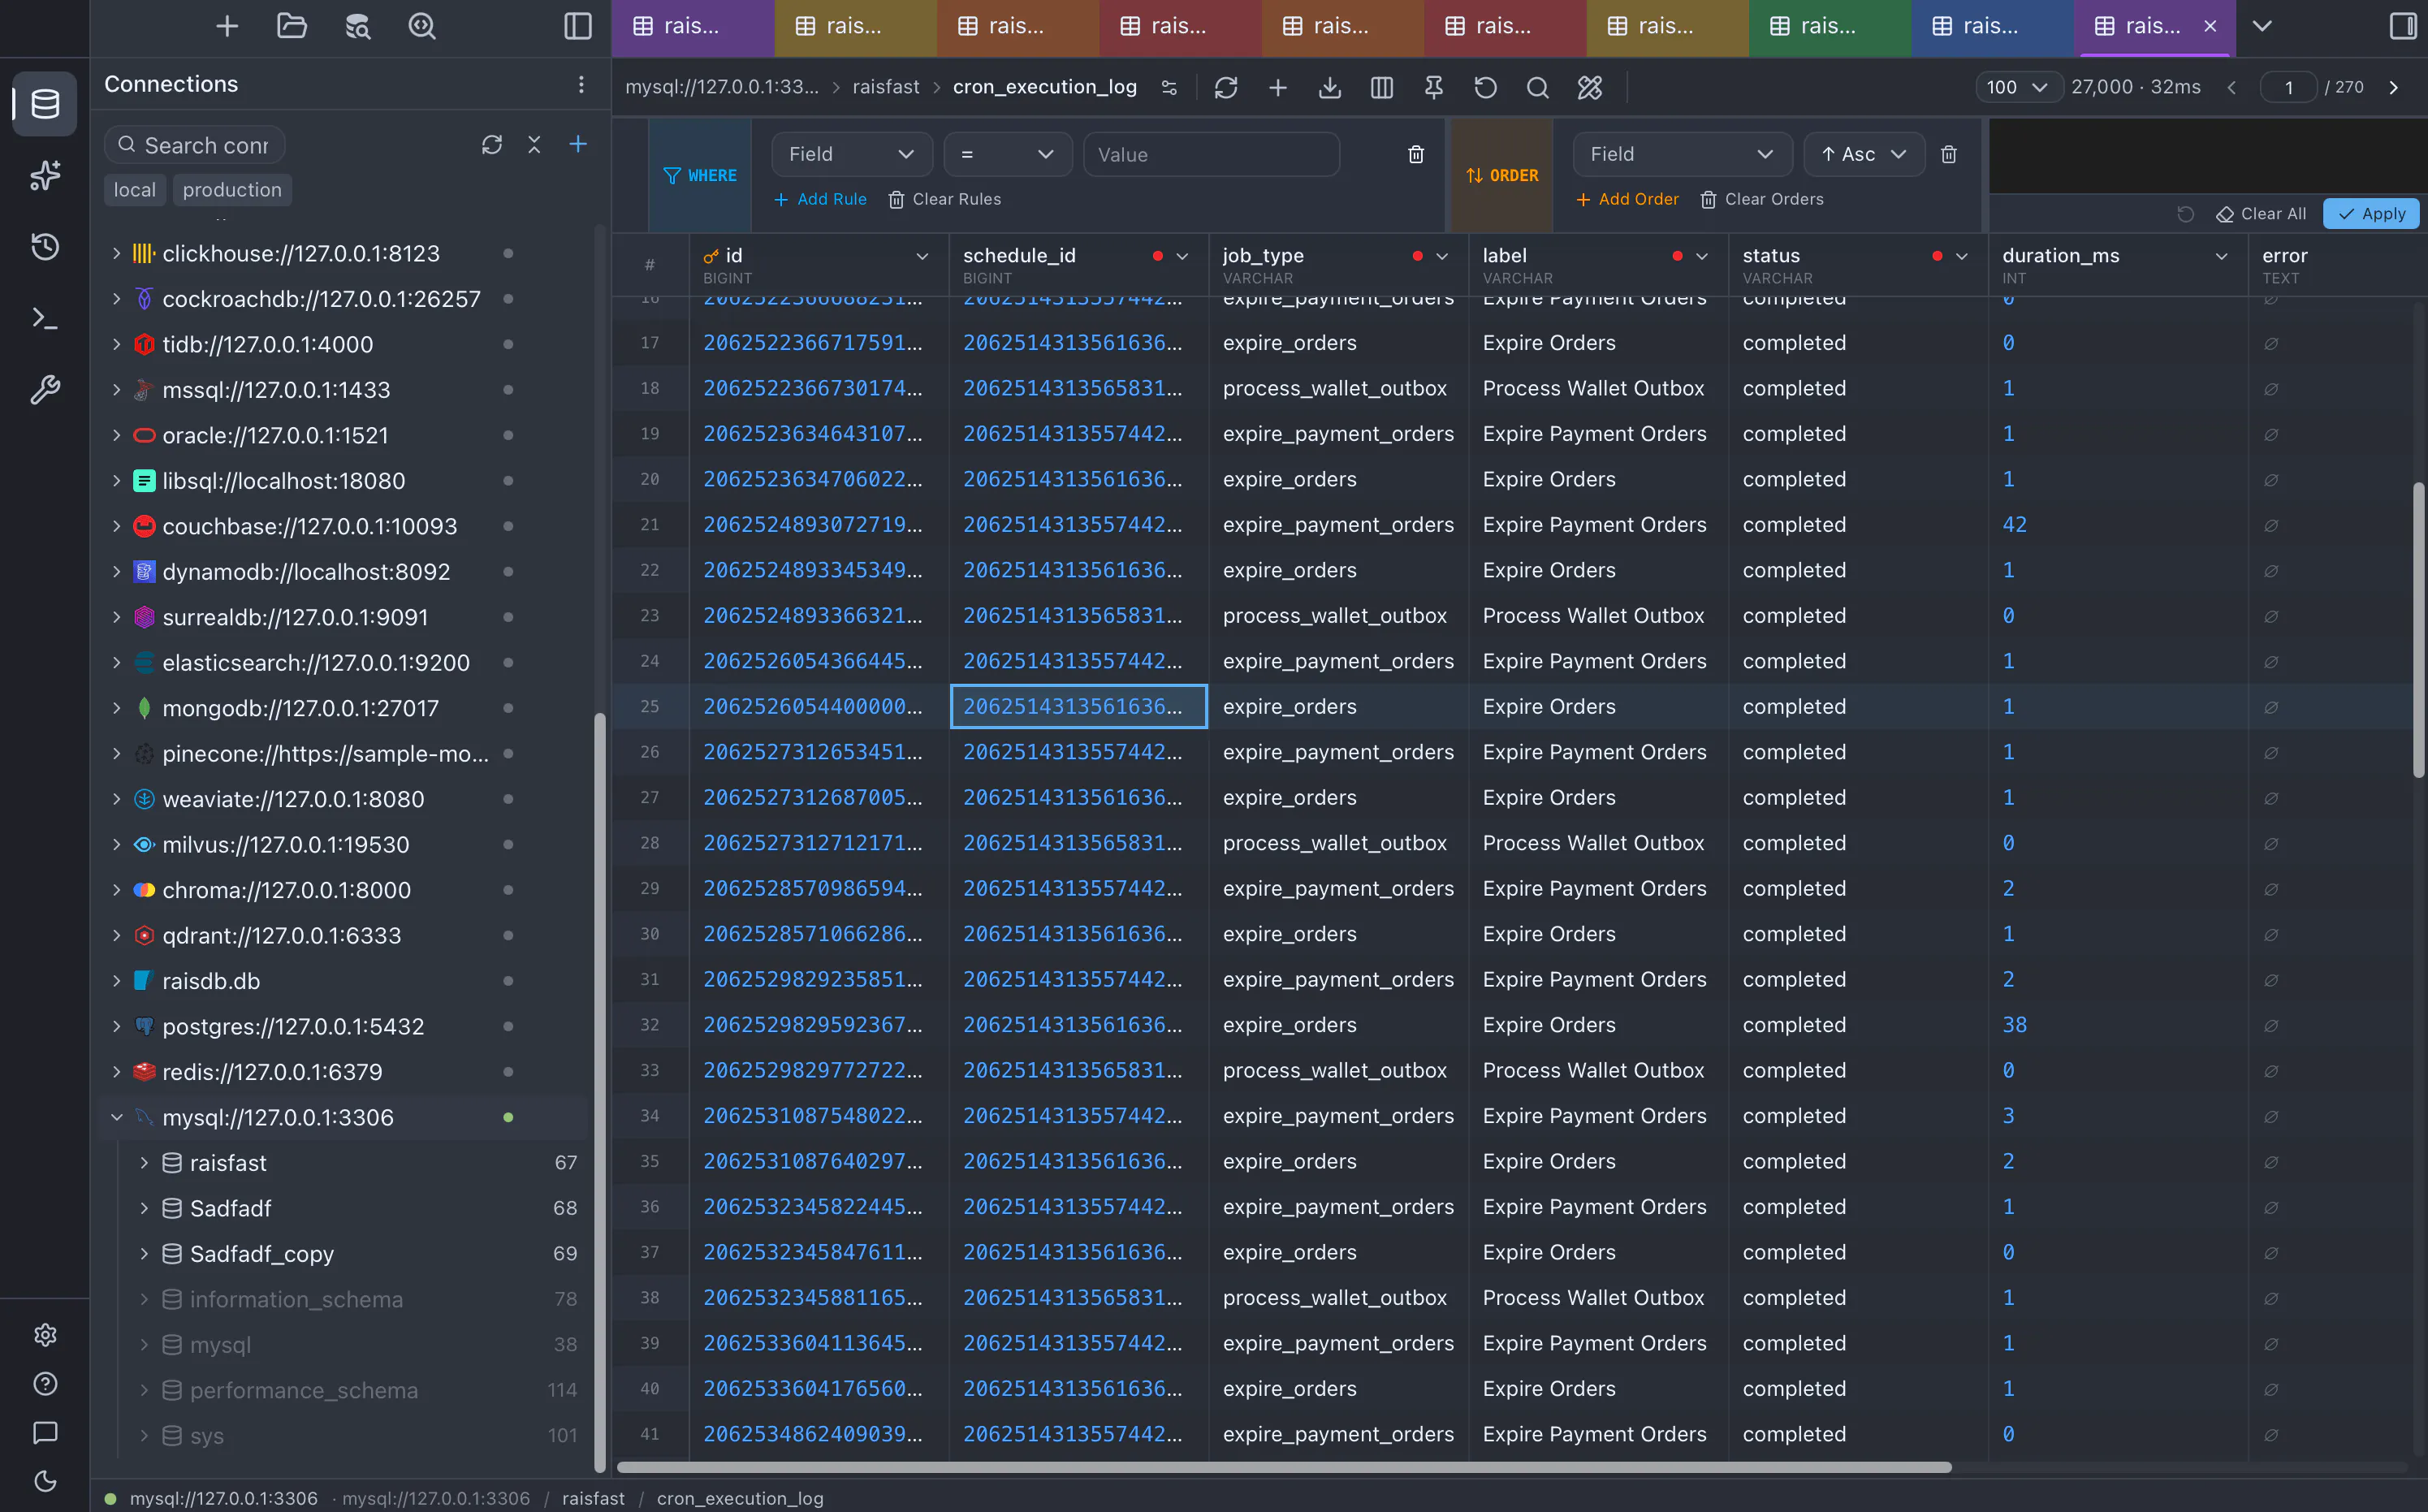
Task: Open the 100 rows page-size dropdown
Action: click(x=2019, y=88)
